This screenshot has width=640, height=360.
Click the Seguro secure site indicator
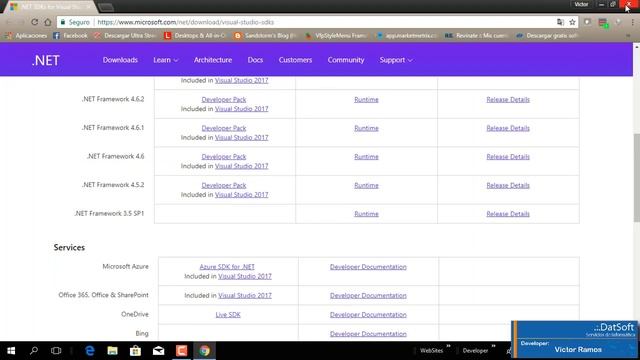pyautogui.click(x=75, y=22)
